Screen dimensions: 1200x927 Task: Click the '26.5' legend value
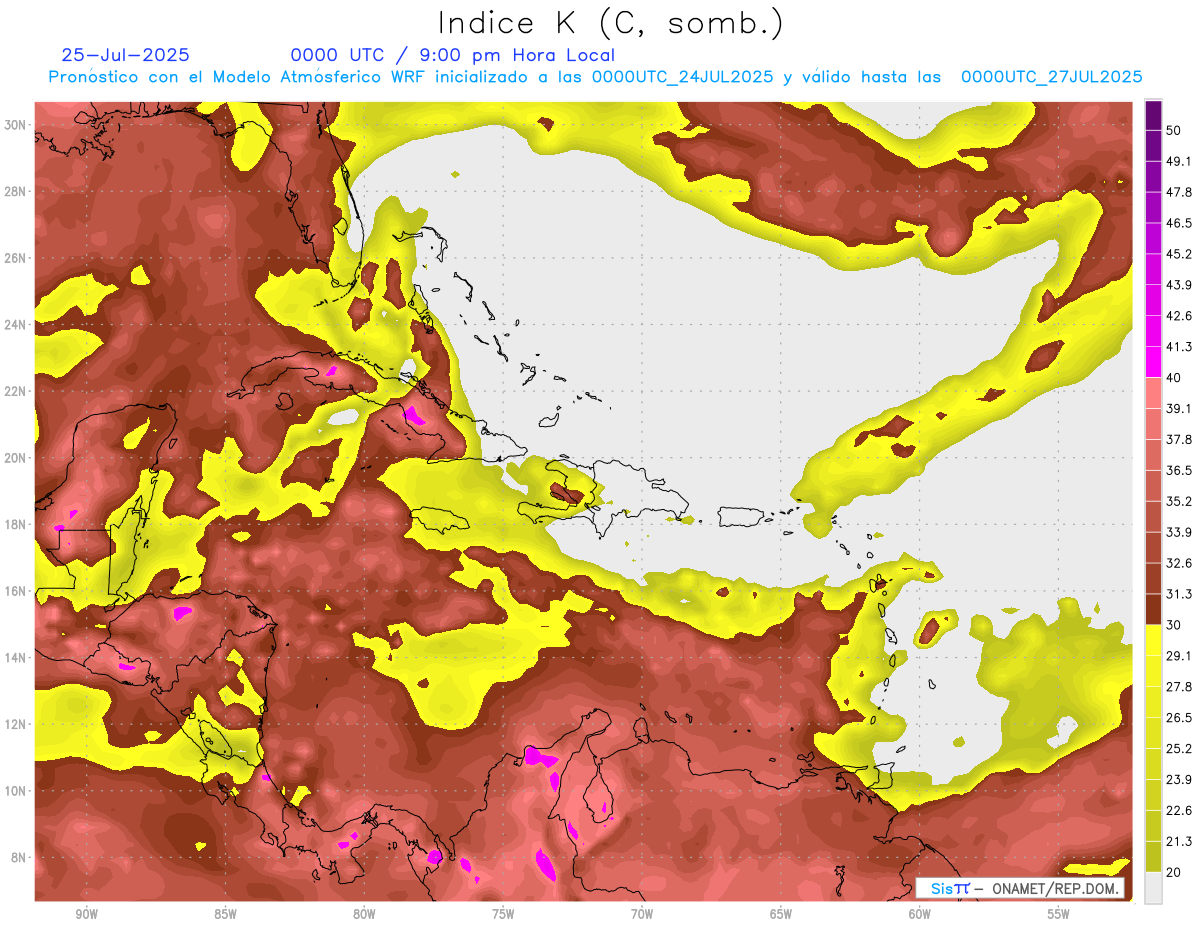click(1178, 718)
